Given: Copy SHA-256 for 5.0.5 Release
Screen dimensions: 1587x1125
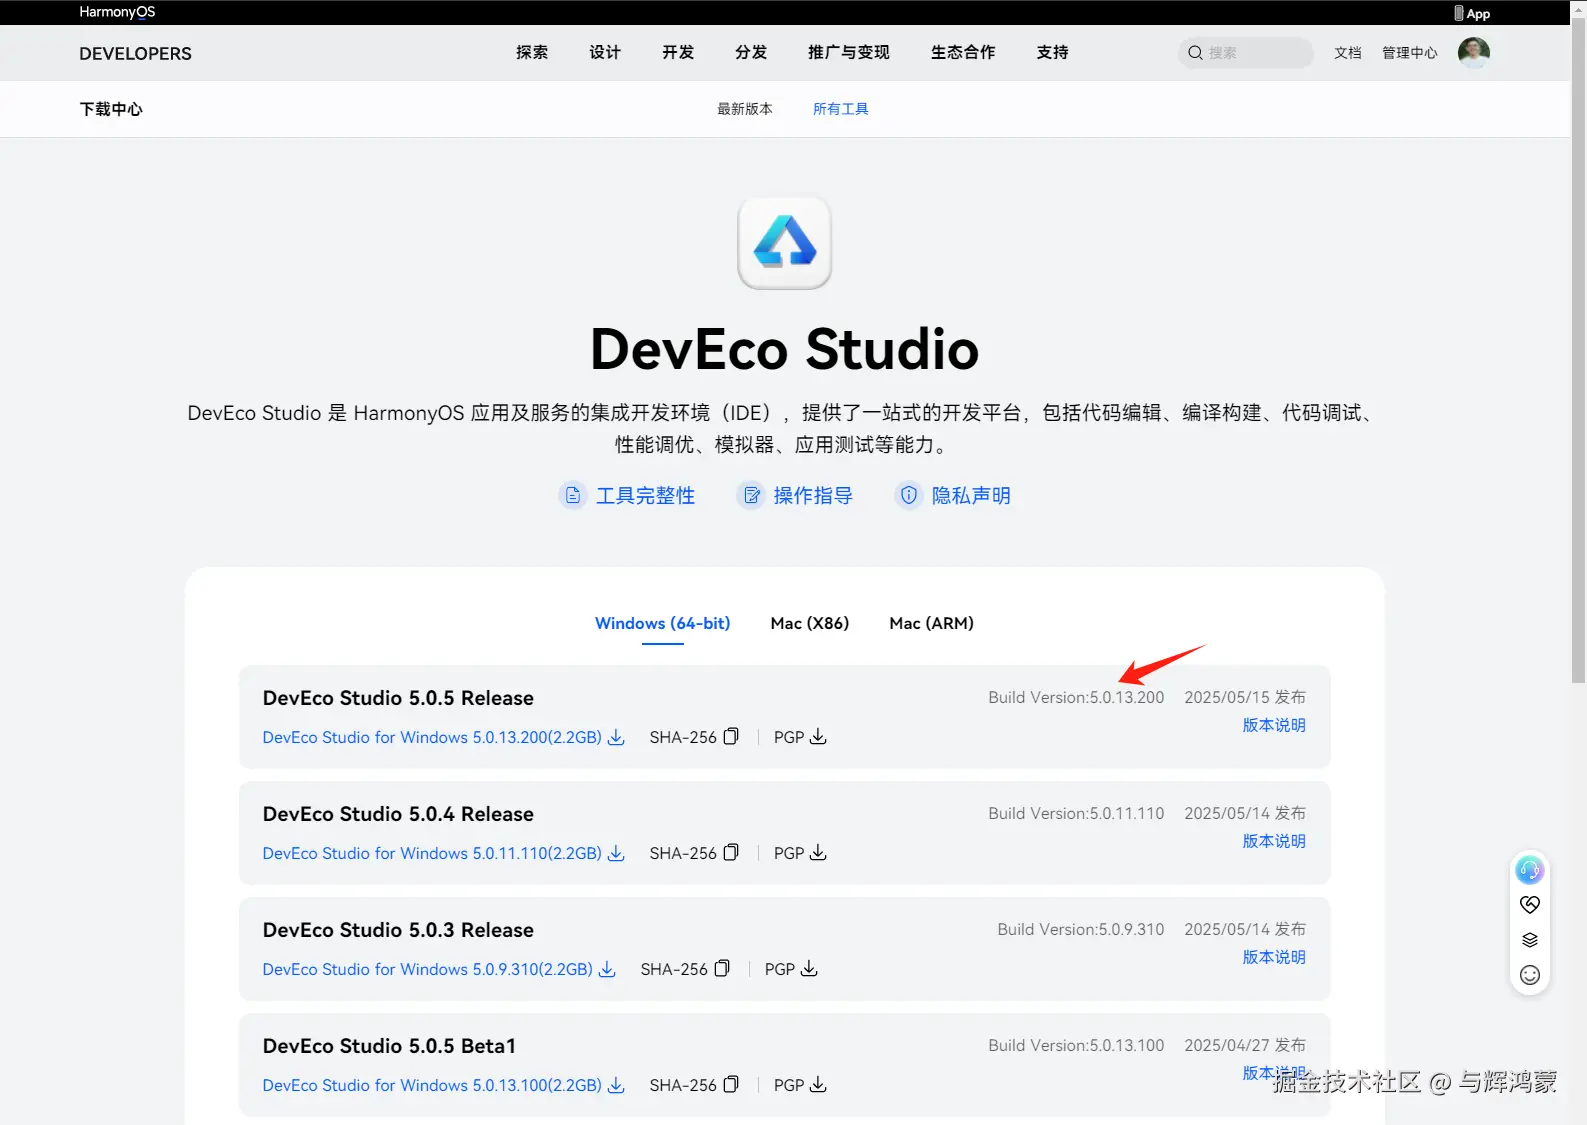Looking at the screenshot, I should (731, 737).
